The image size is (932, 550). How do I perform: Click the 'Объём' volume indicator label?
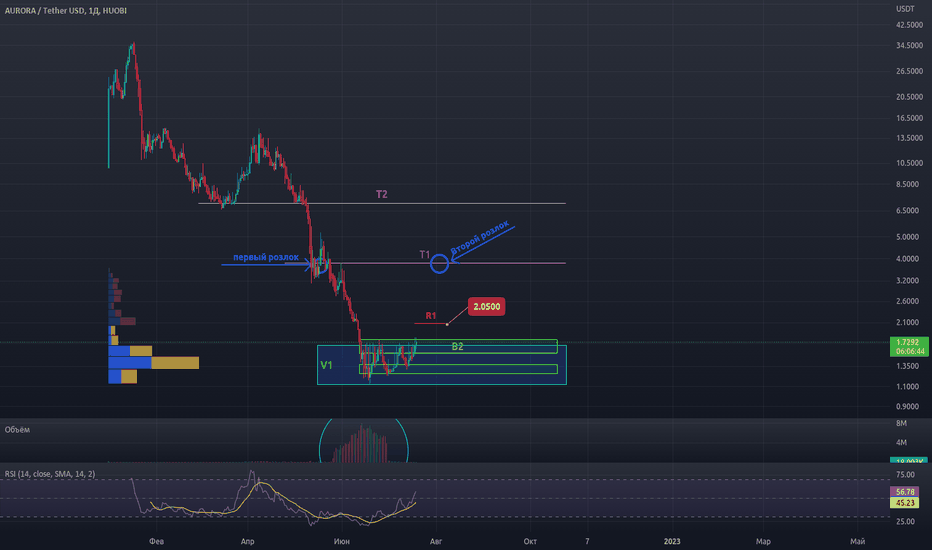pos(17,429)
